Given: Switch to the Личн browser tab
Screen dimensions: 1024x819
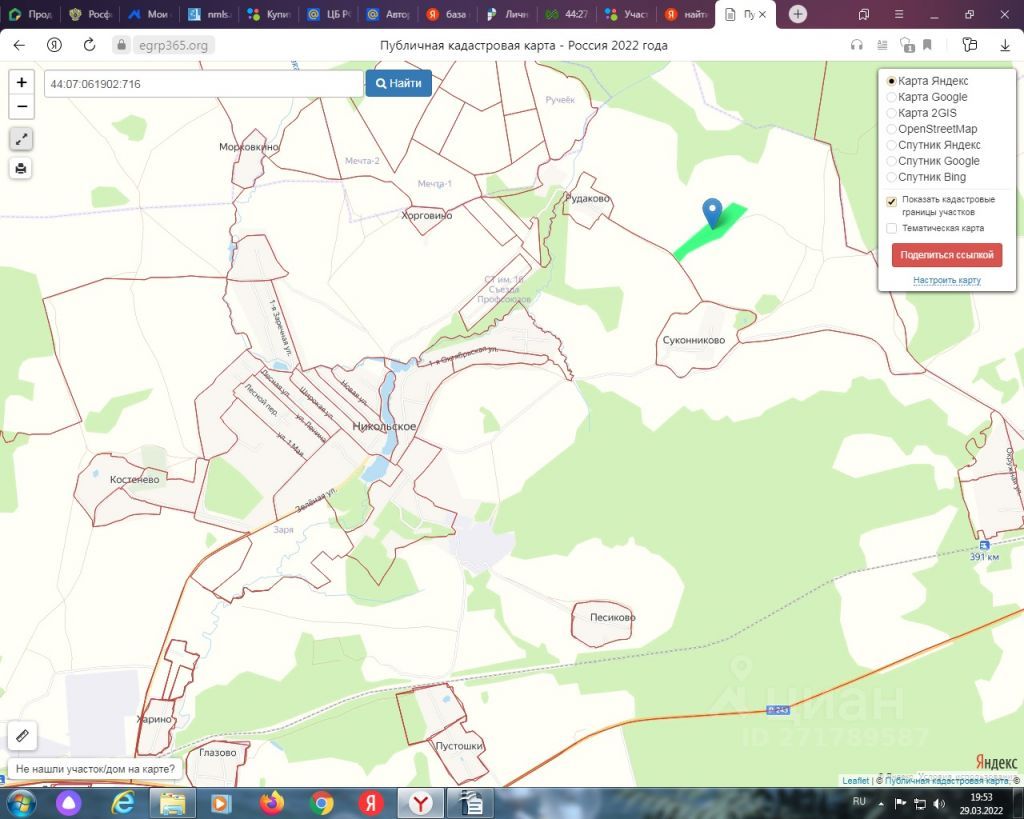Looking at the screenshot, I should click(x=508, y=14).
